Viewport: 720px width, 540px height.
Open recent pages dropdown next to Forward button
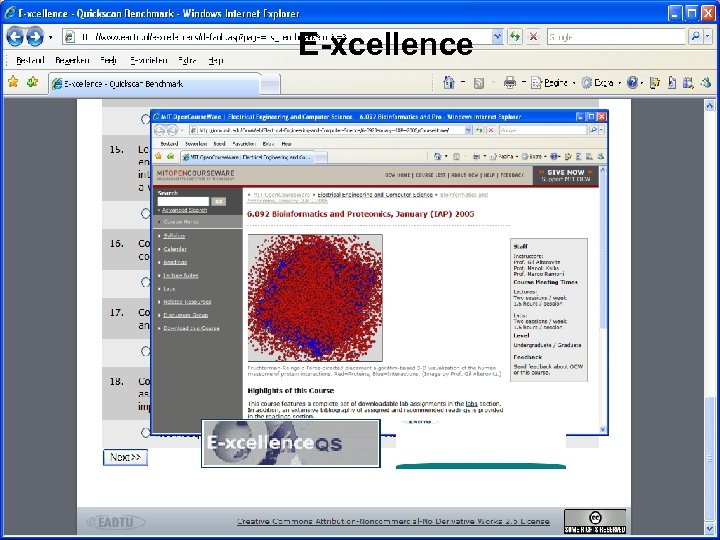pos(51,37)
